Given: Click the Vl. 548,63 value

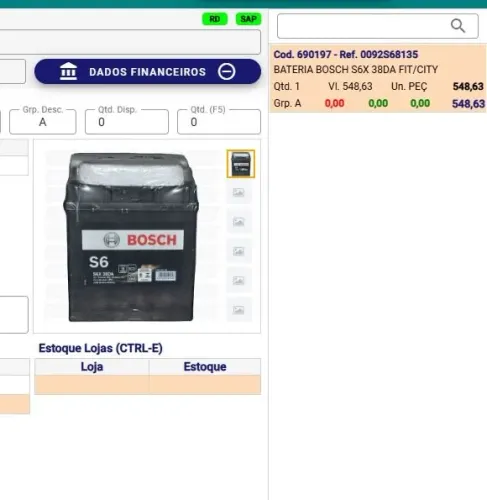Looking at the screenshot, I should click(350, 86).
